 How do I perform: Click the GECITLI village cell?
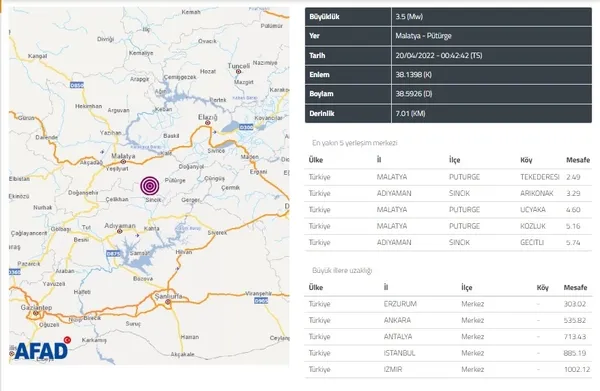click(x=532, y=242)
